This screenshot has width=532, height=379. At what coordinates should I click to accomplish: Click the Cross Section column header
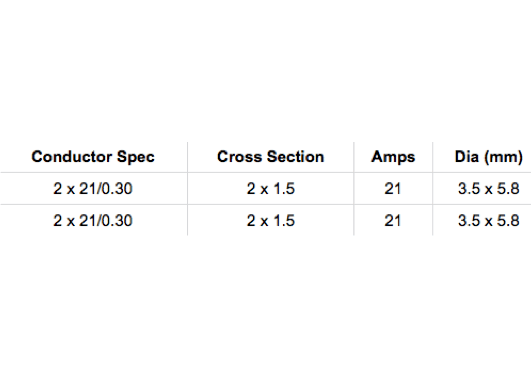tap(271, 157)
